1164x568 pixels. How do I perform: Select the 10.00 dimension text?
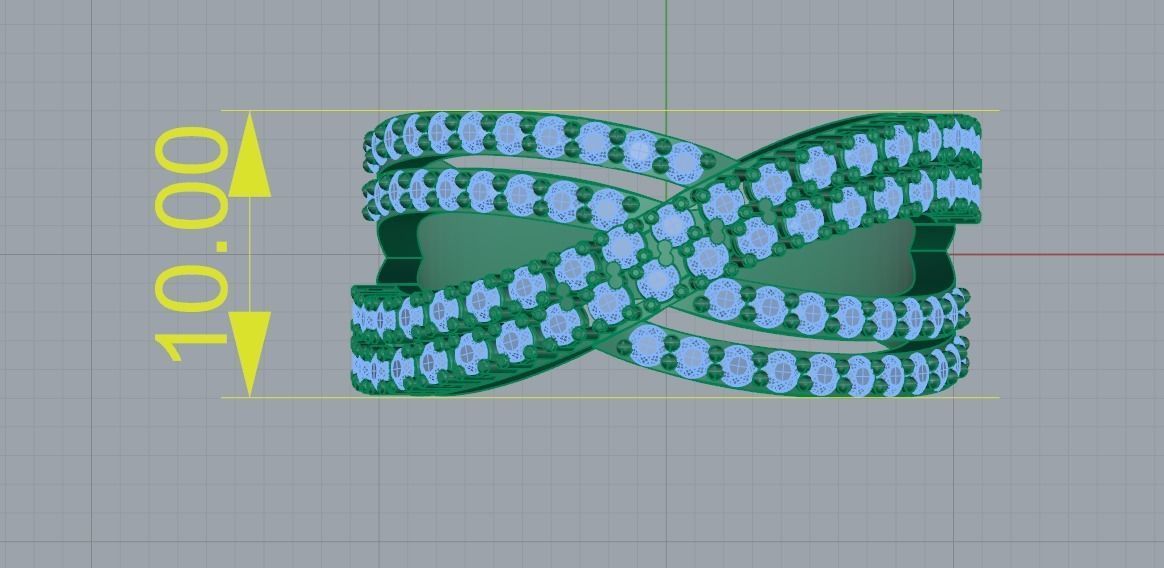(192, 244)
